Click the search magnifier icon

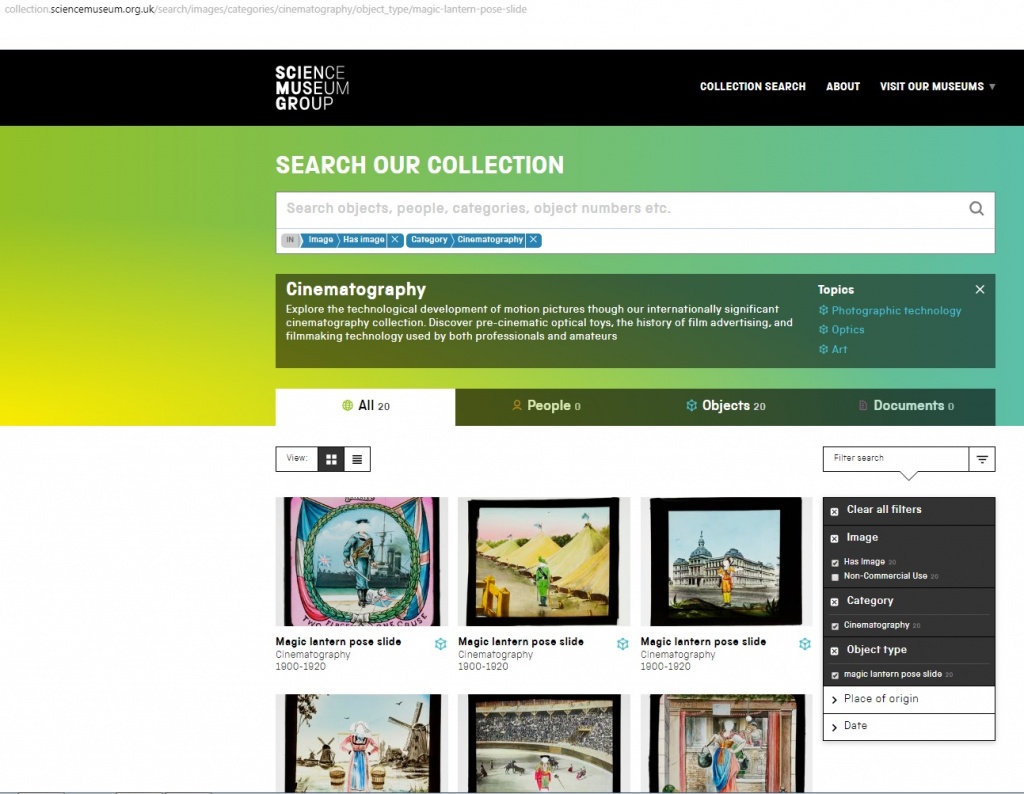(x=976, y=208)
